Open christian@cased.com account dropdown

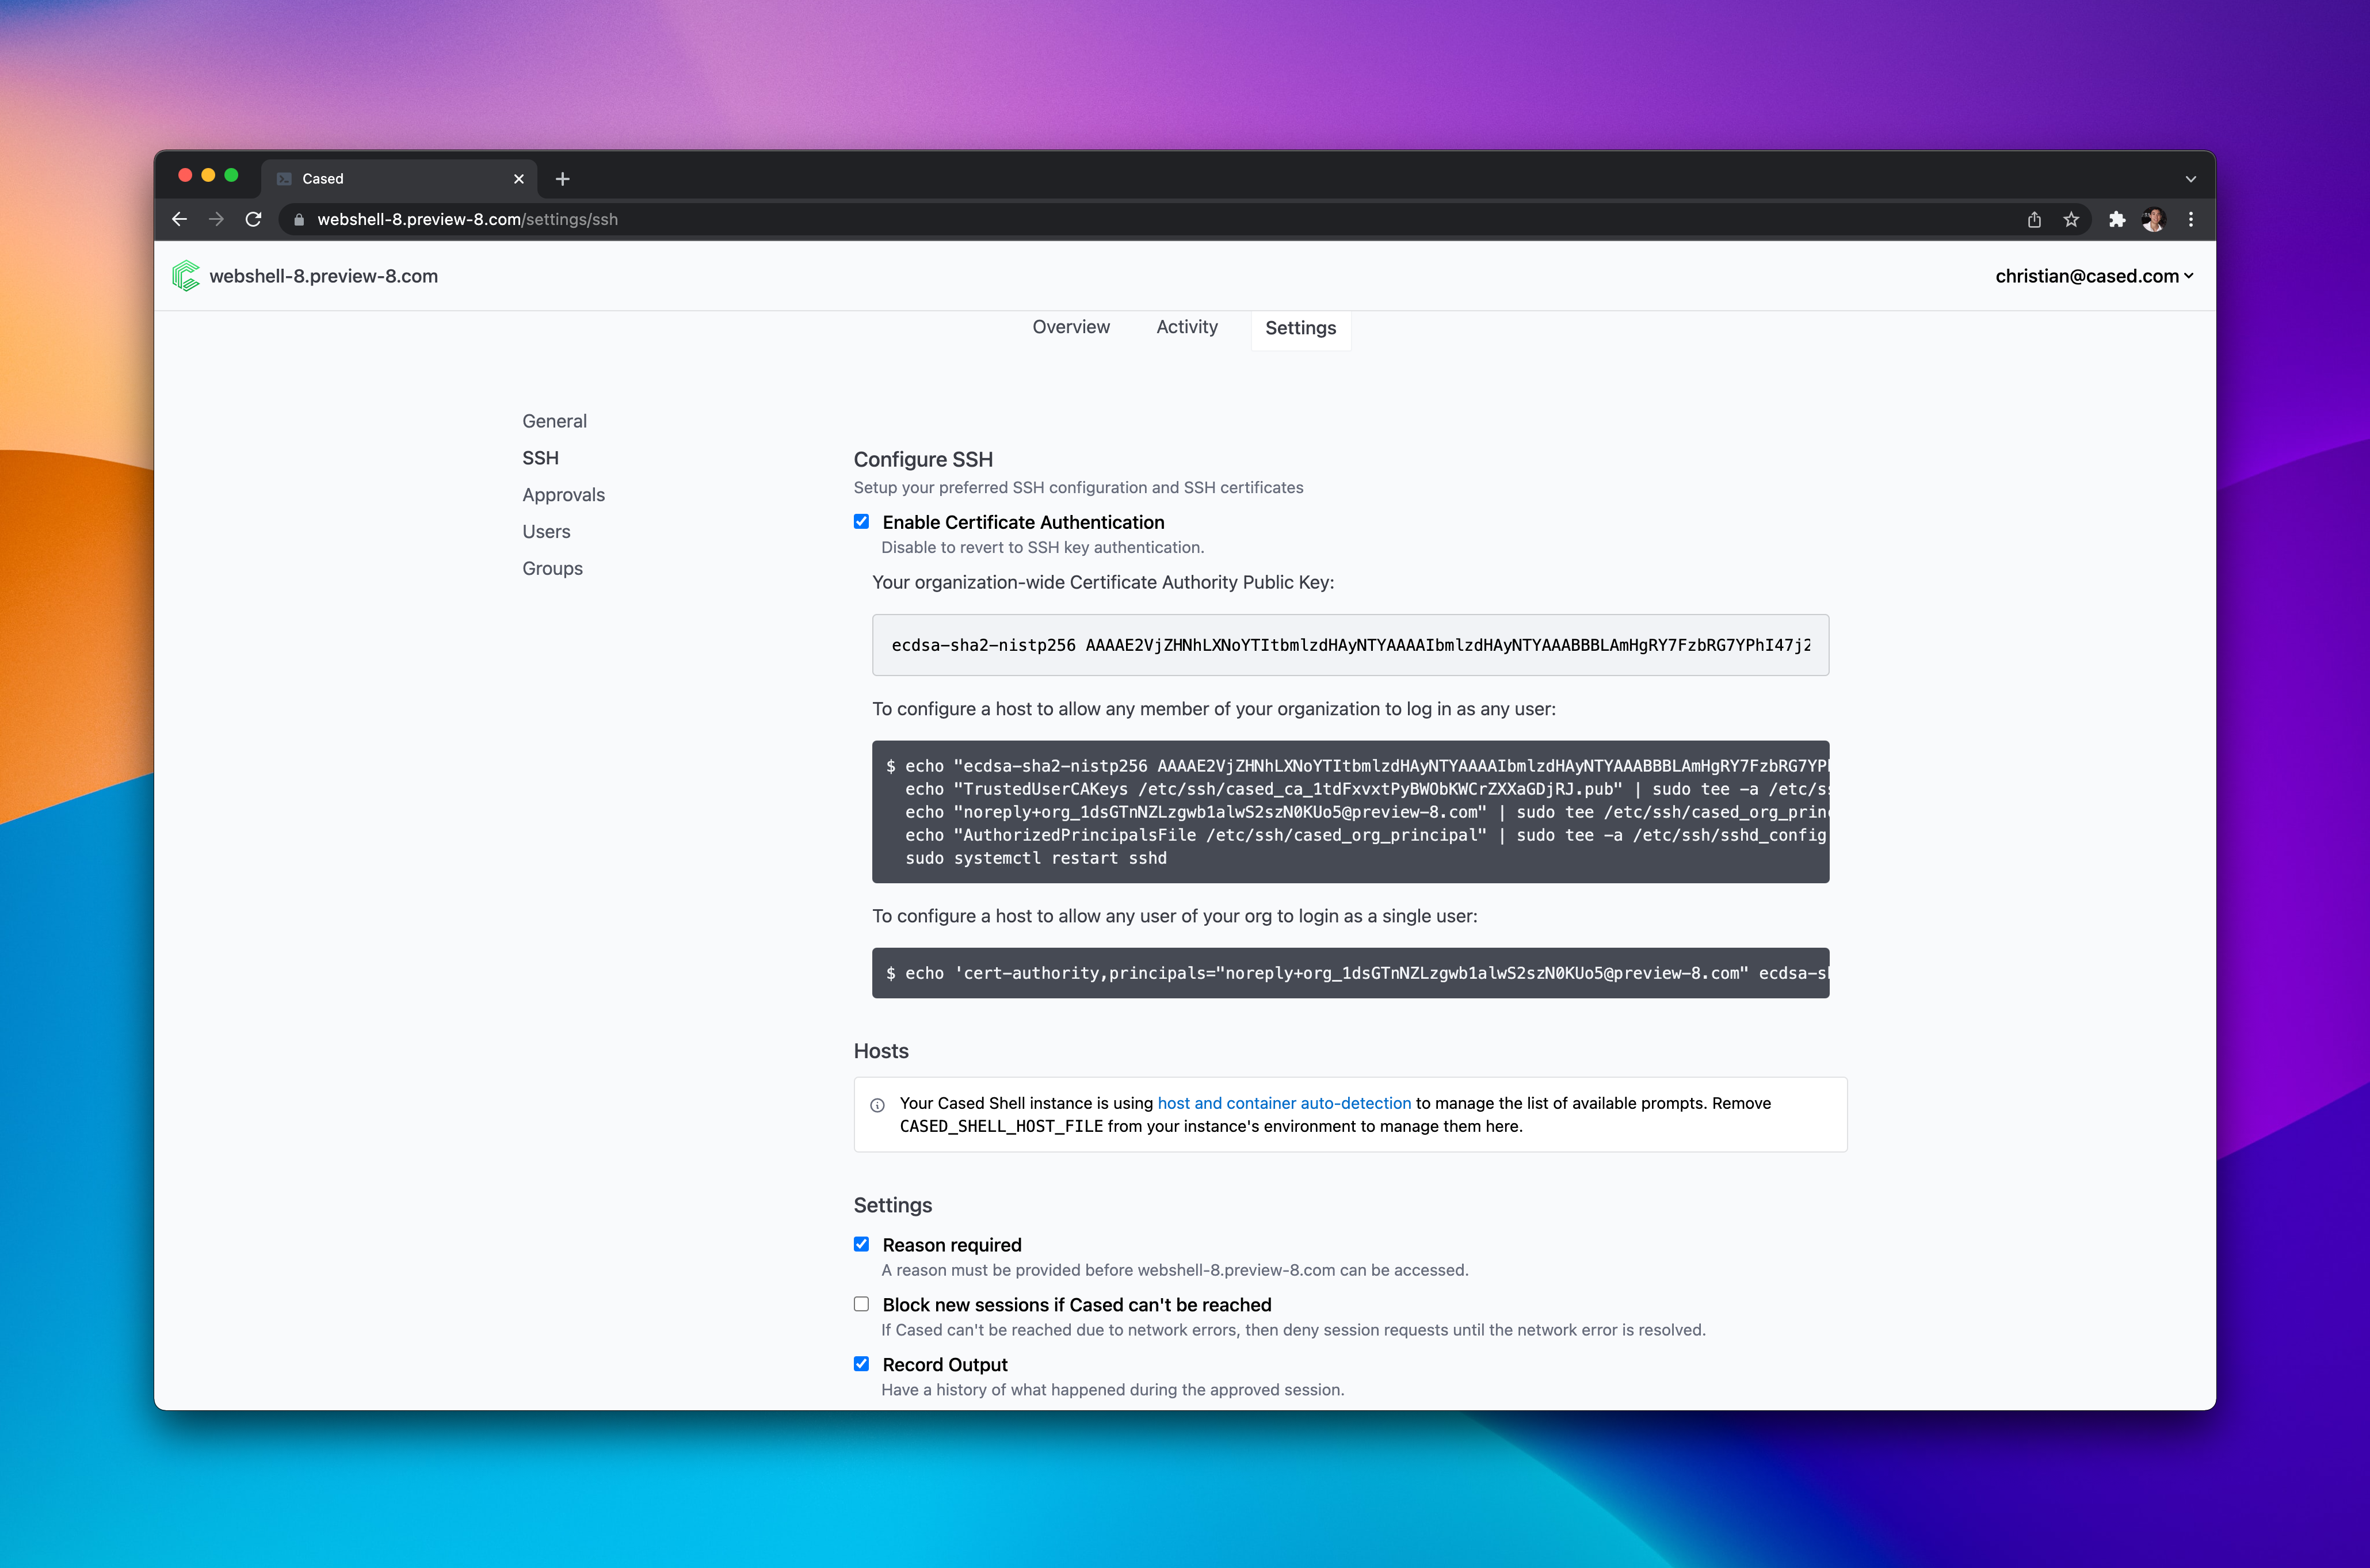(2094, 276)
